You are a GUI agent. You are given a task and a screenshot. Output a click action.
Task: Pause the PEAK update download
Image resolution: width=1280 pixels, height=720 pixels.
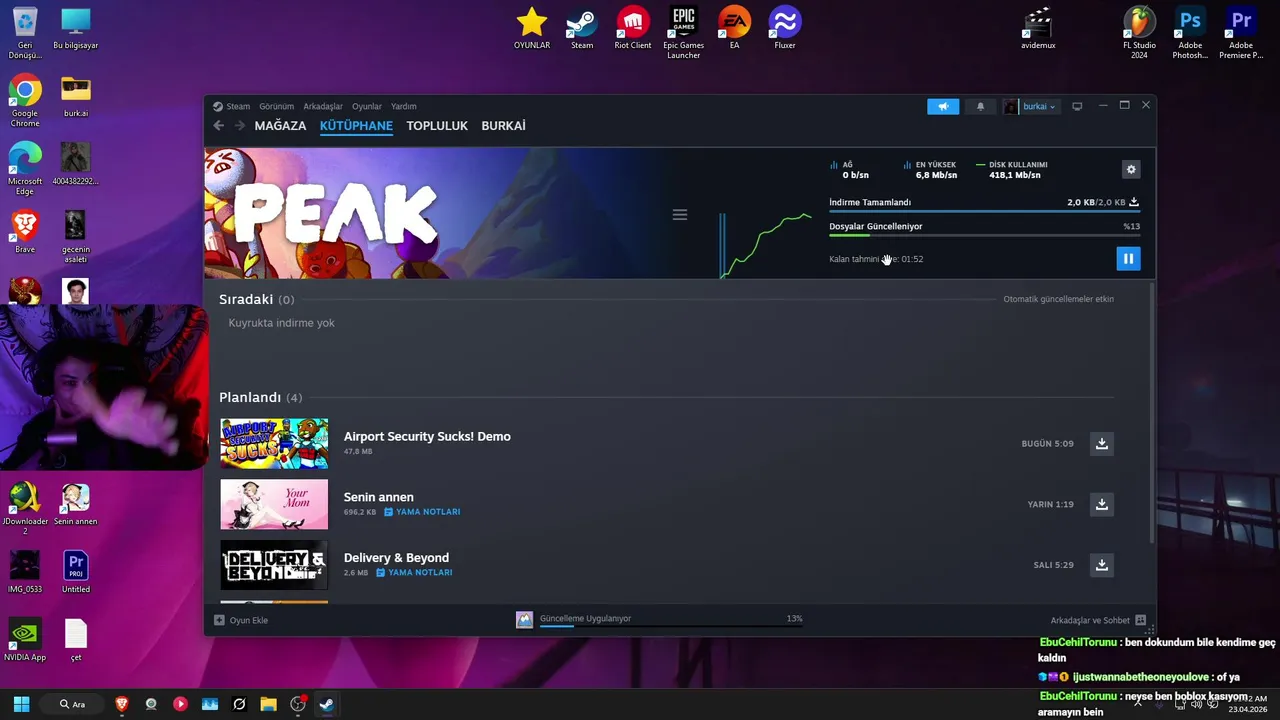click(x=1128, y=259)
